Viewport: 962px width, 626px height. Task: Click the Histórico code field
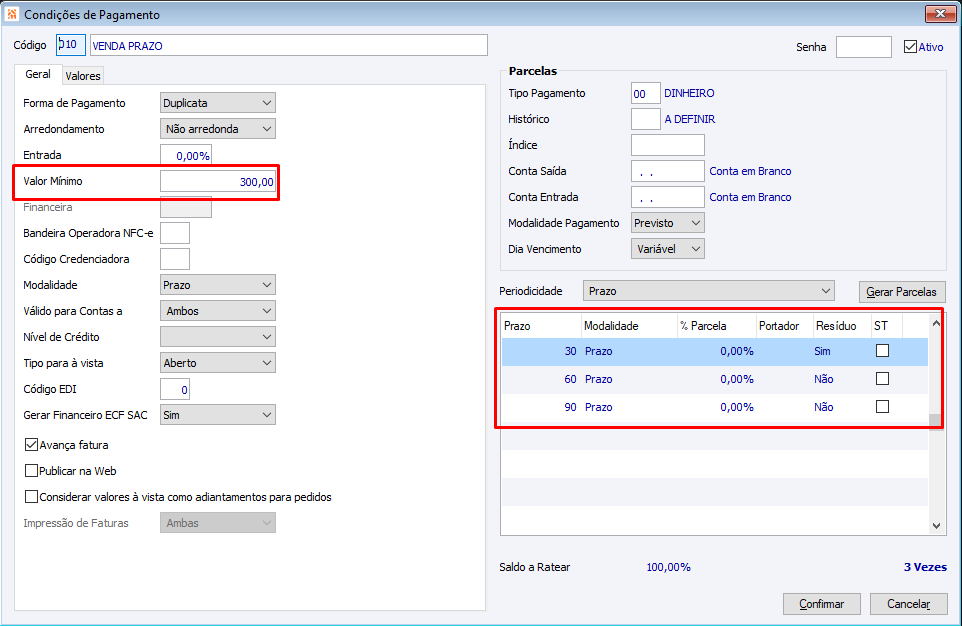(x=645, y=119)
